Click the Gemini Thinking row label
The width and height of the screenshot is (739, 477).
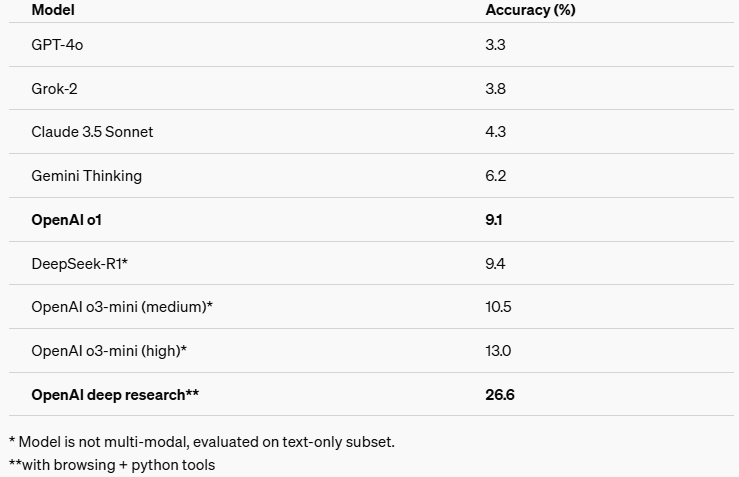(87, 176)
